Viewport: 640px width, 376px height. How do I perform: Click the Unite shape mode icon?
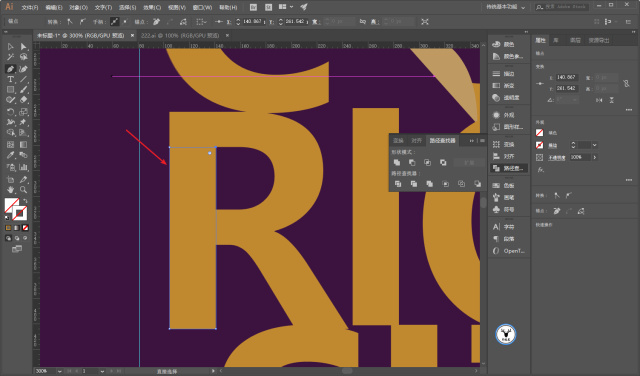(x=397, y=162)
